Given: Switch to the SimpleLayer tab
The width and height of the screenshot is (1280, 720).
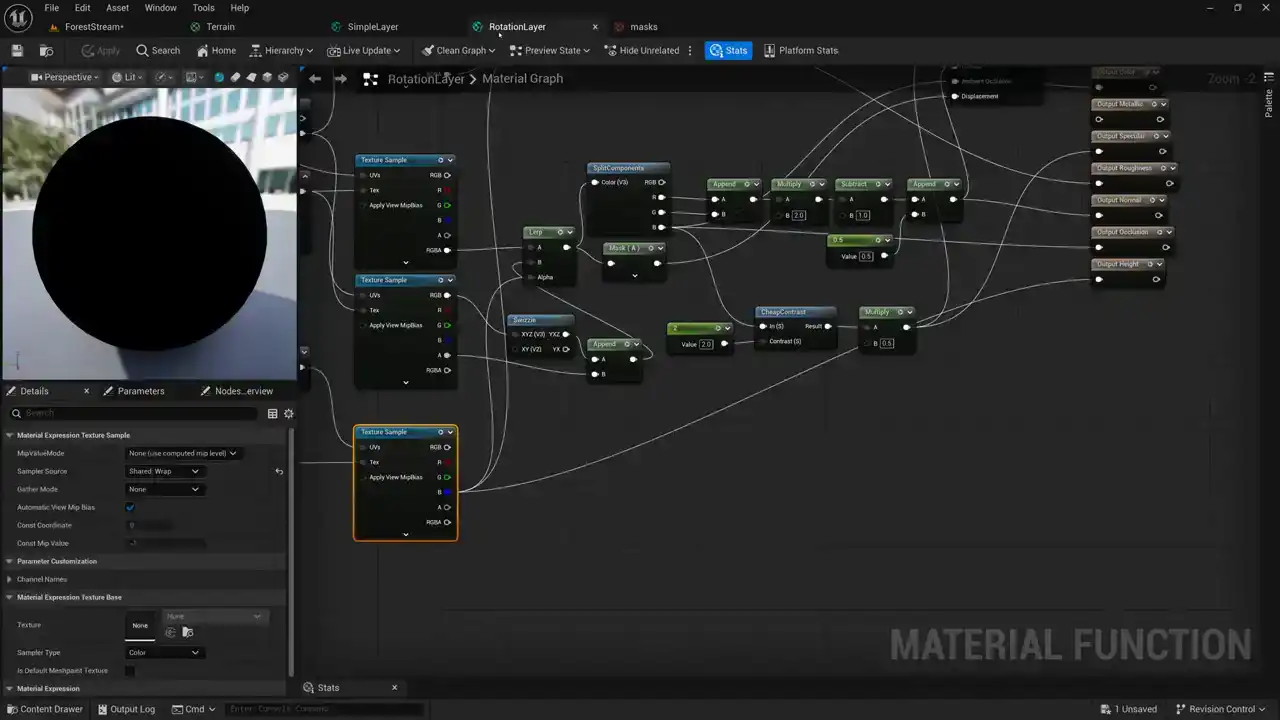Looking at the screenshot, I should pos(372,27).
